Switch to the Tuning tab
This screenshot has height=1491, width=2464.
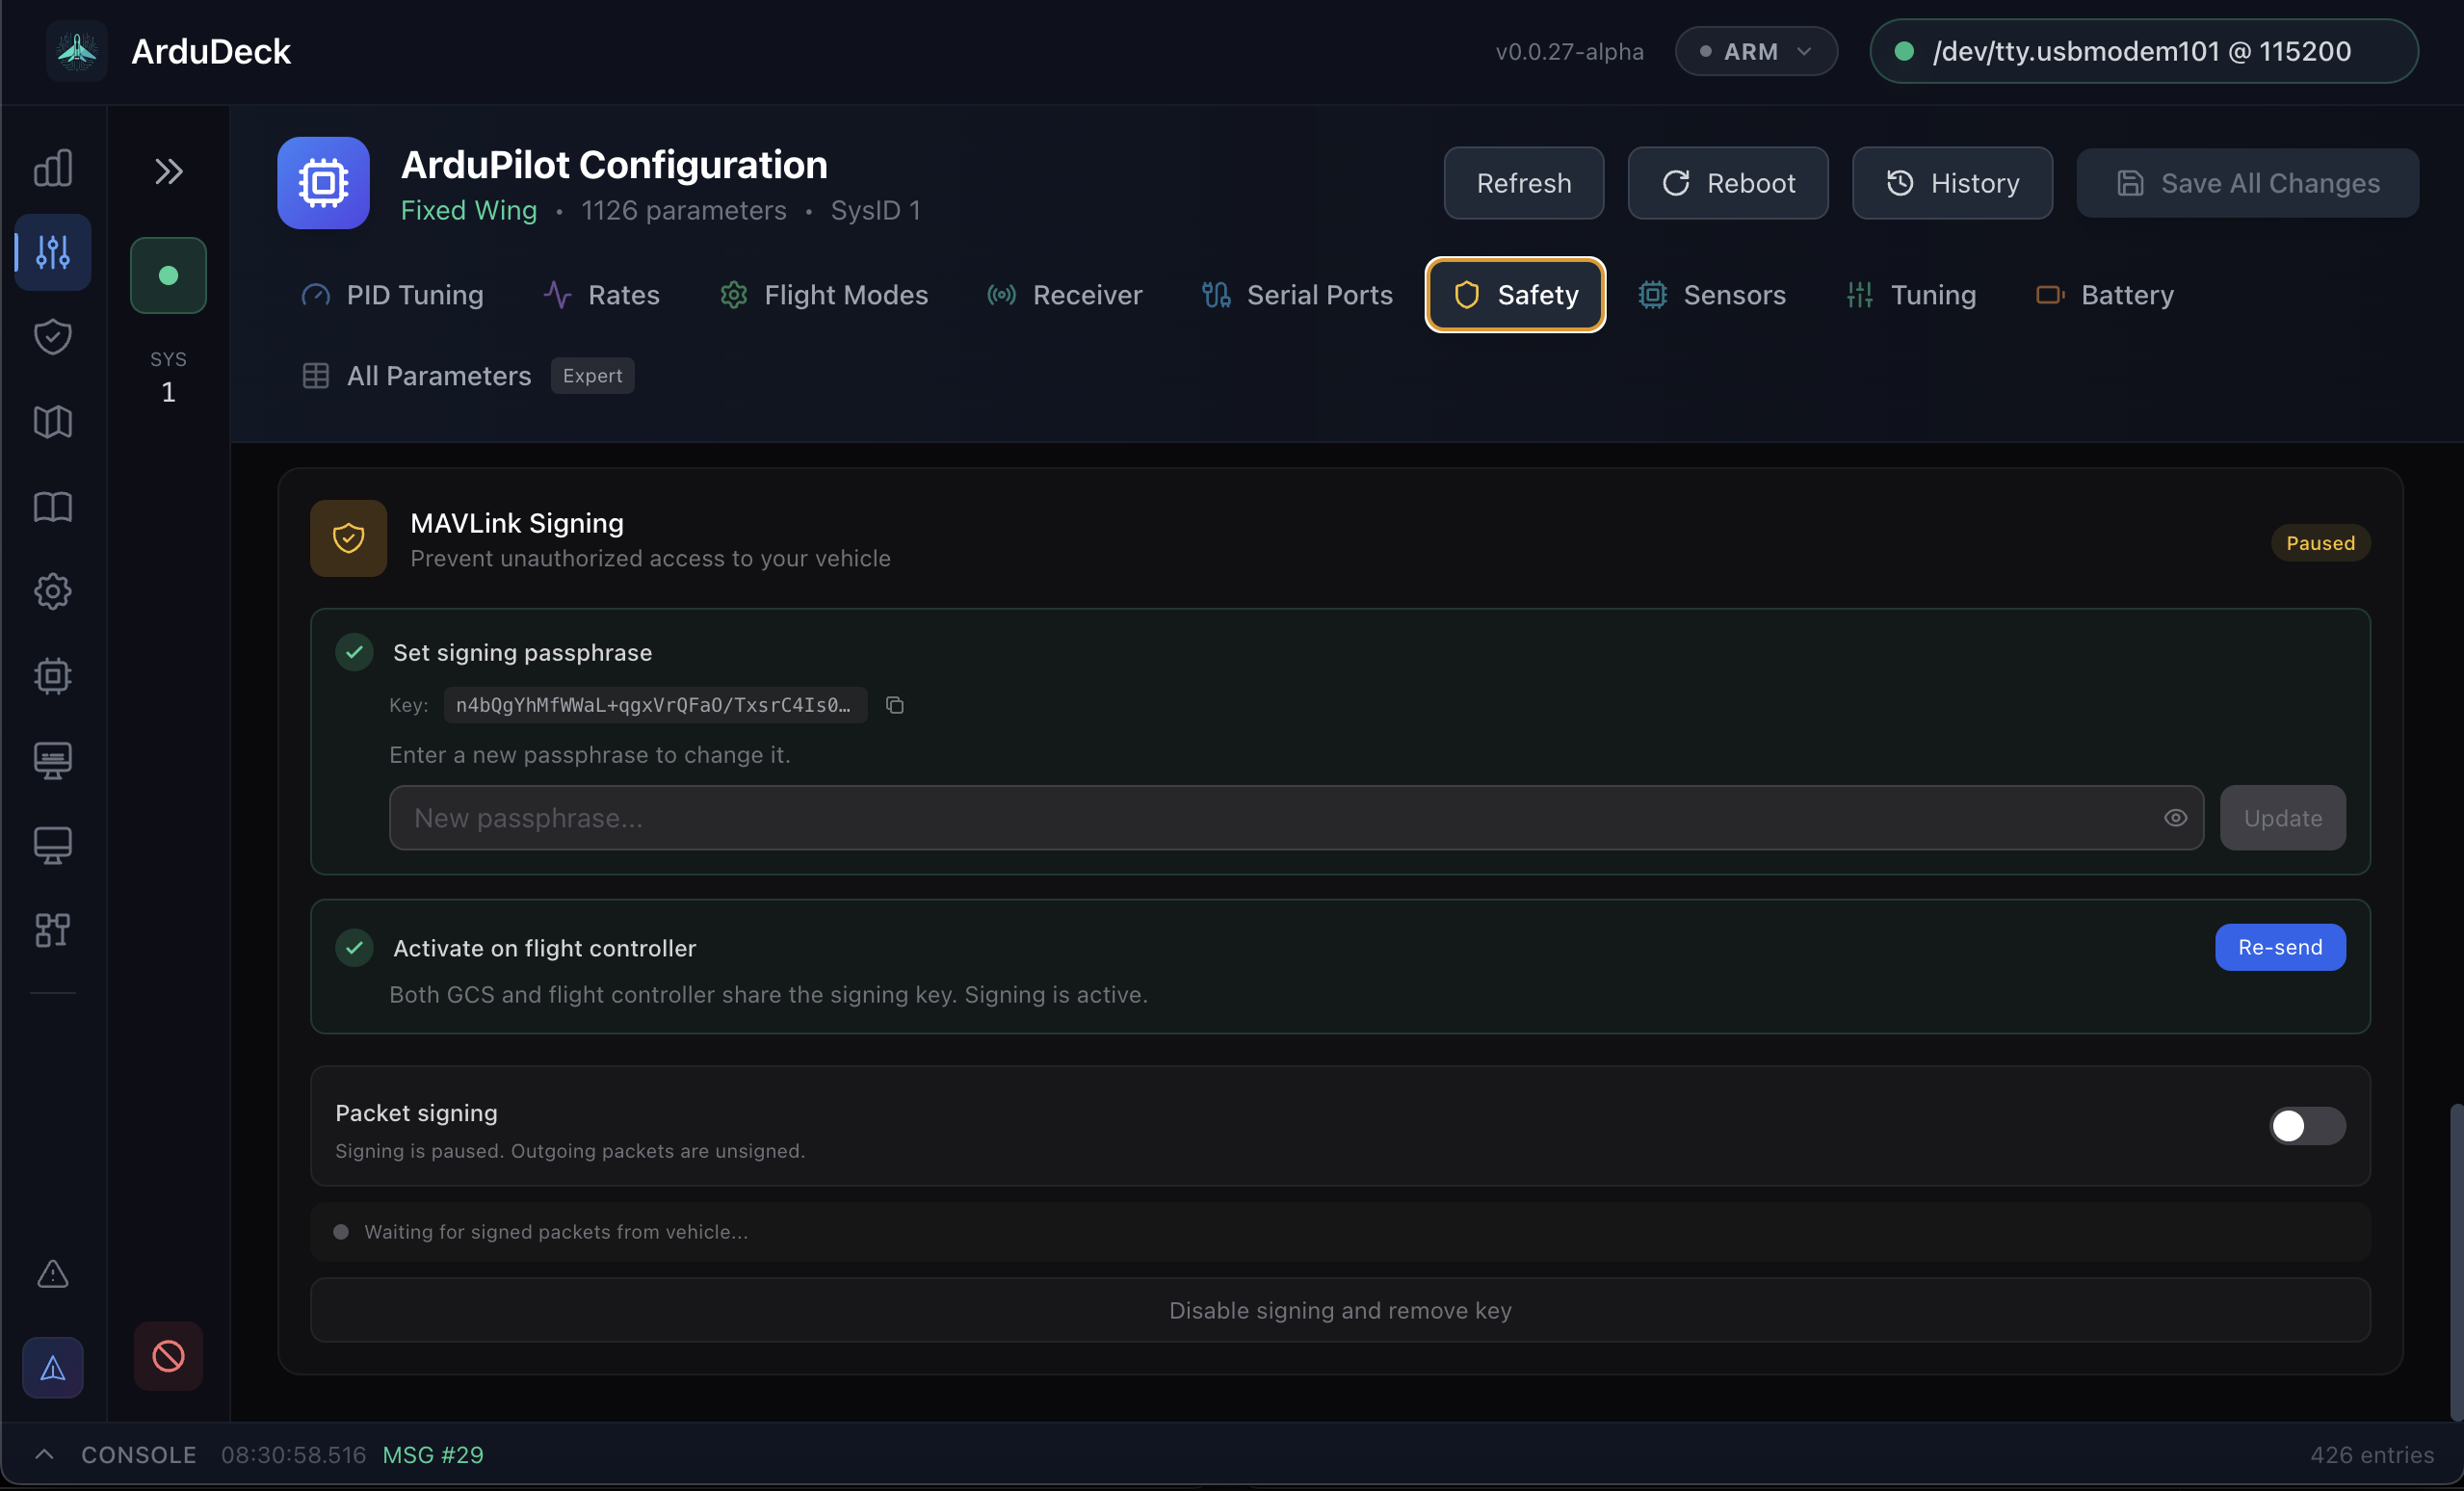click(1911, 295)
